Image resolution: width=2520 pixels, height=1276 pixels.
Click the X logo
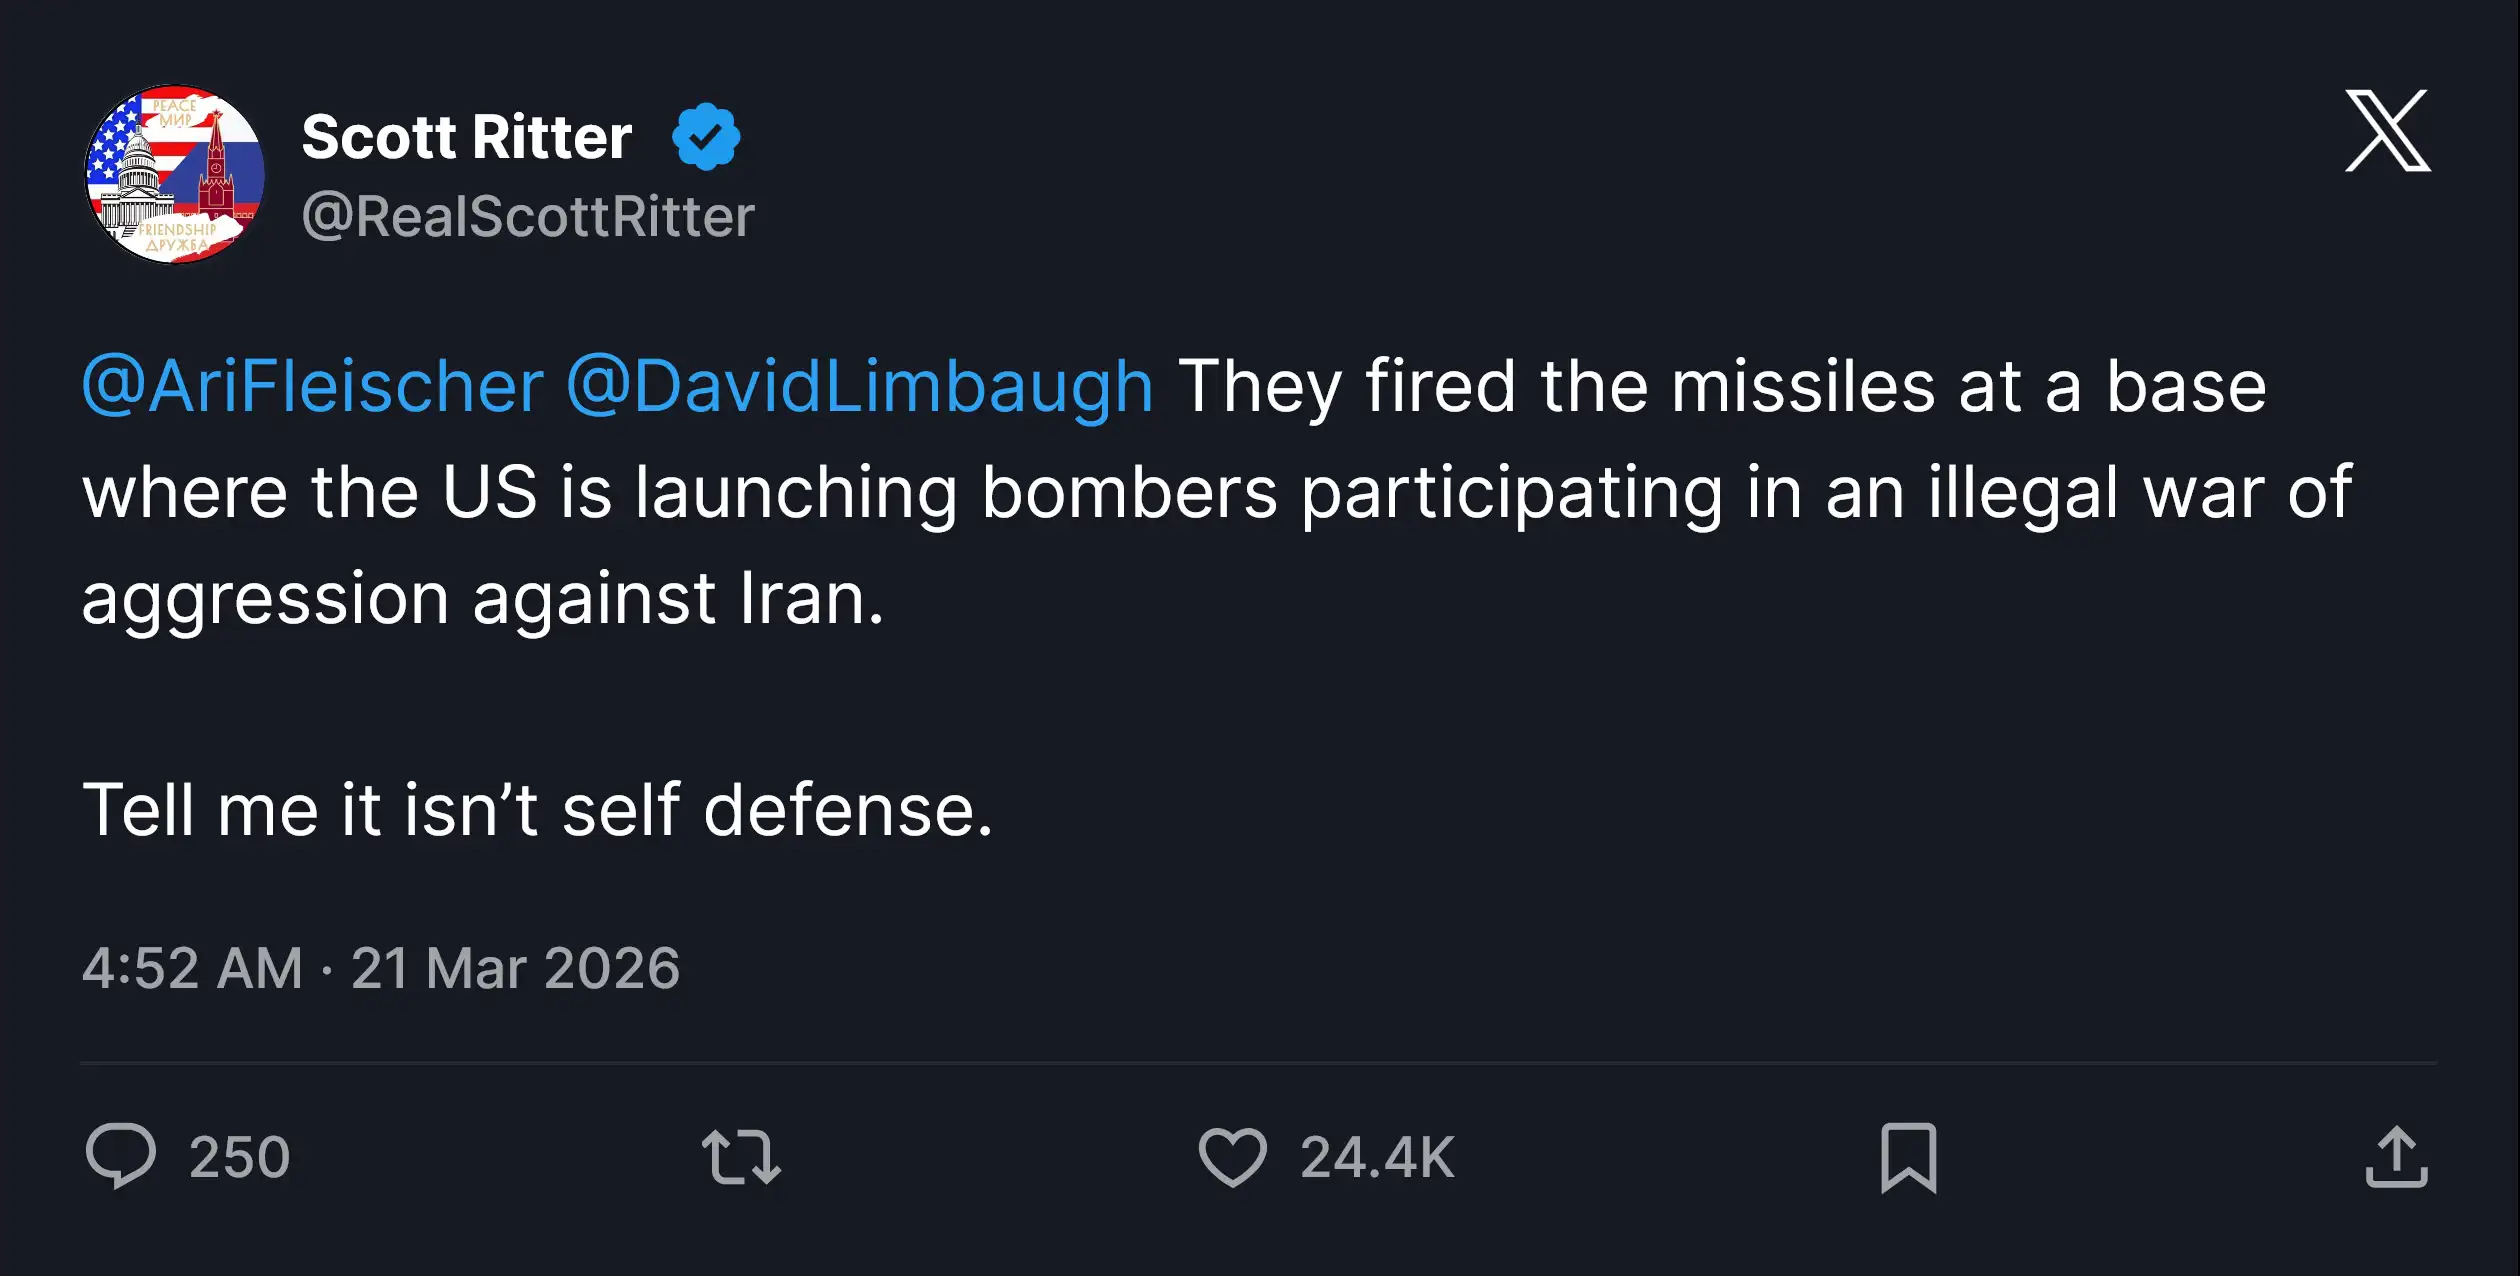(x=2387, y=131)
